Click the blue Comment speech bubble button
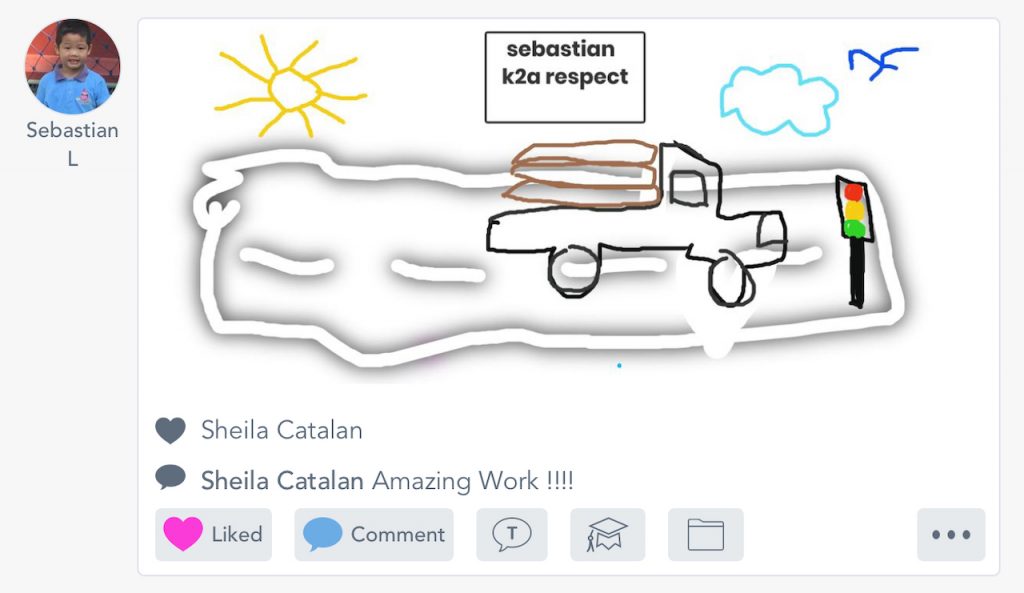Screen dimensions: 1024x593 click(373, 535)
